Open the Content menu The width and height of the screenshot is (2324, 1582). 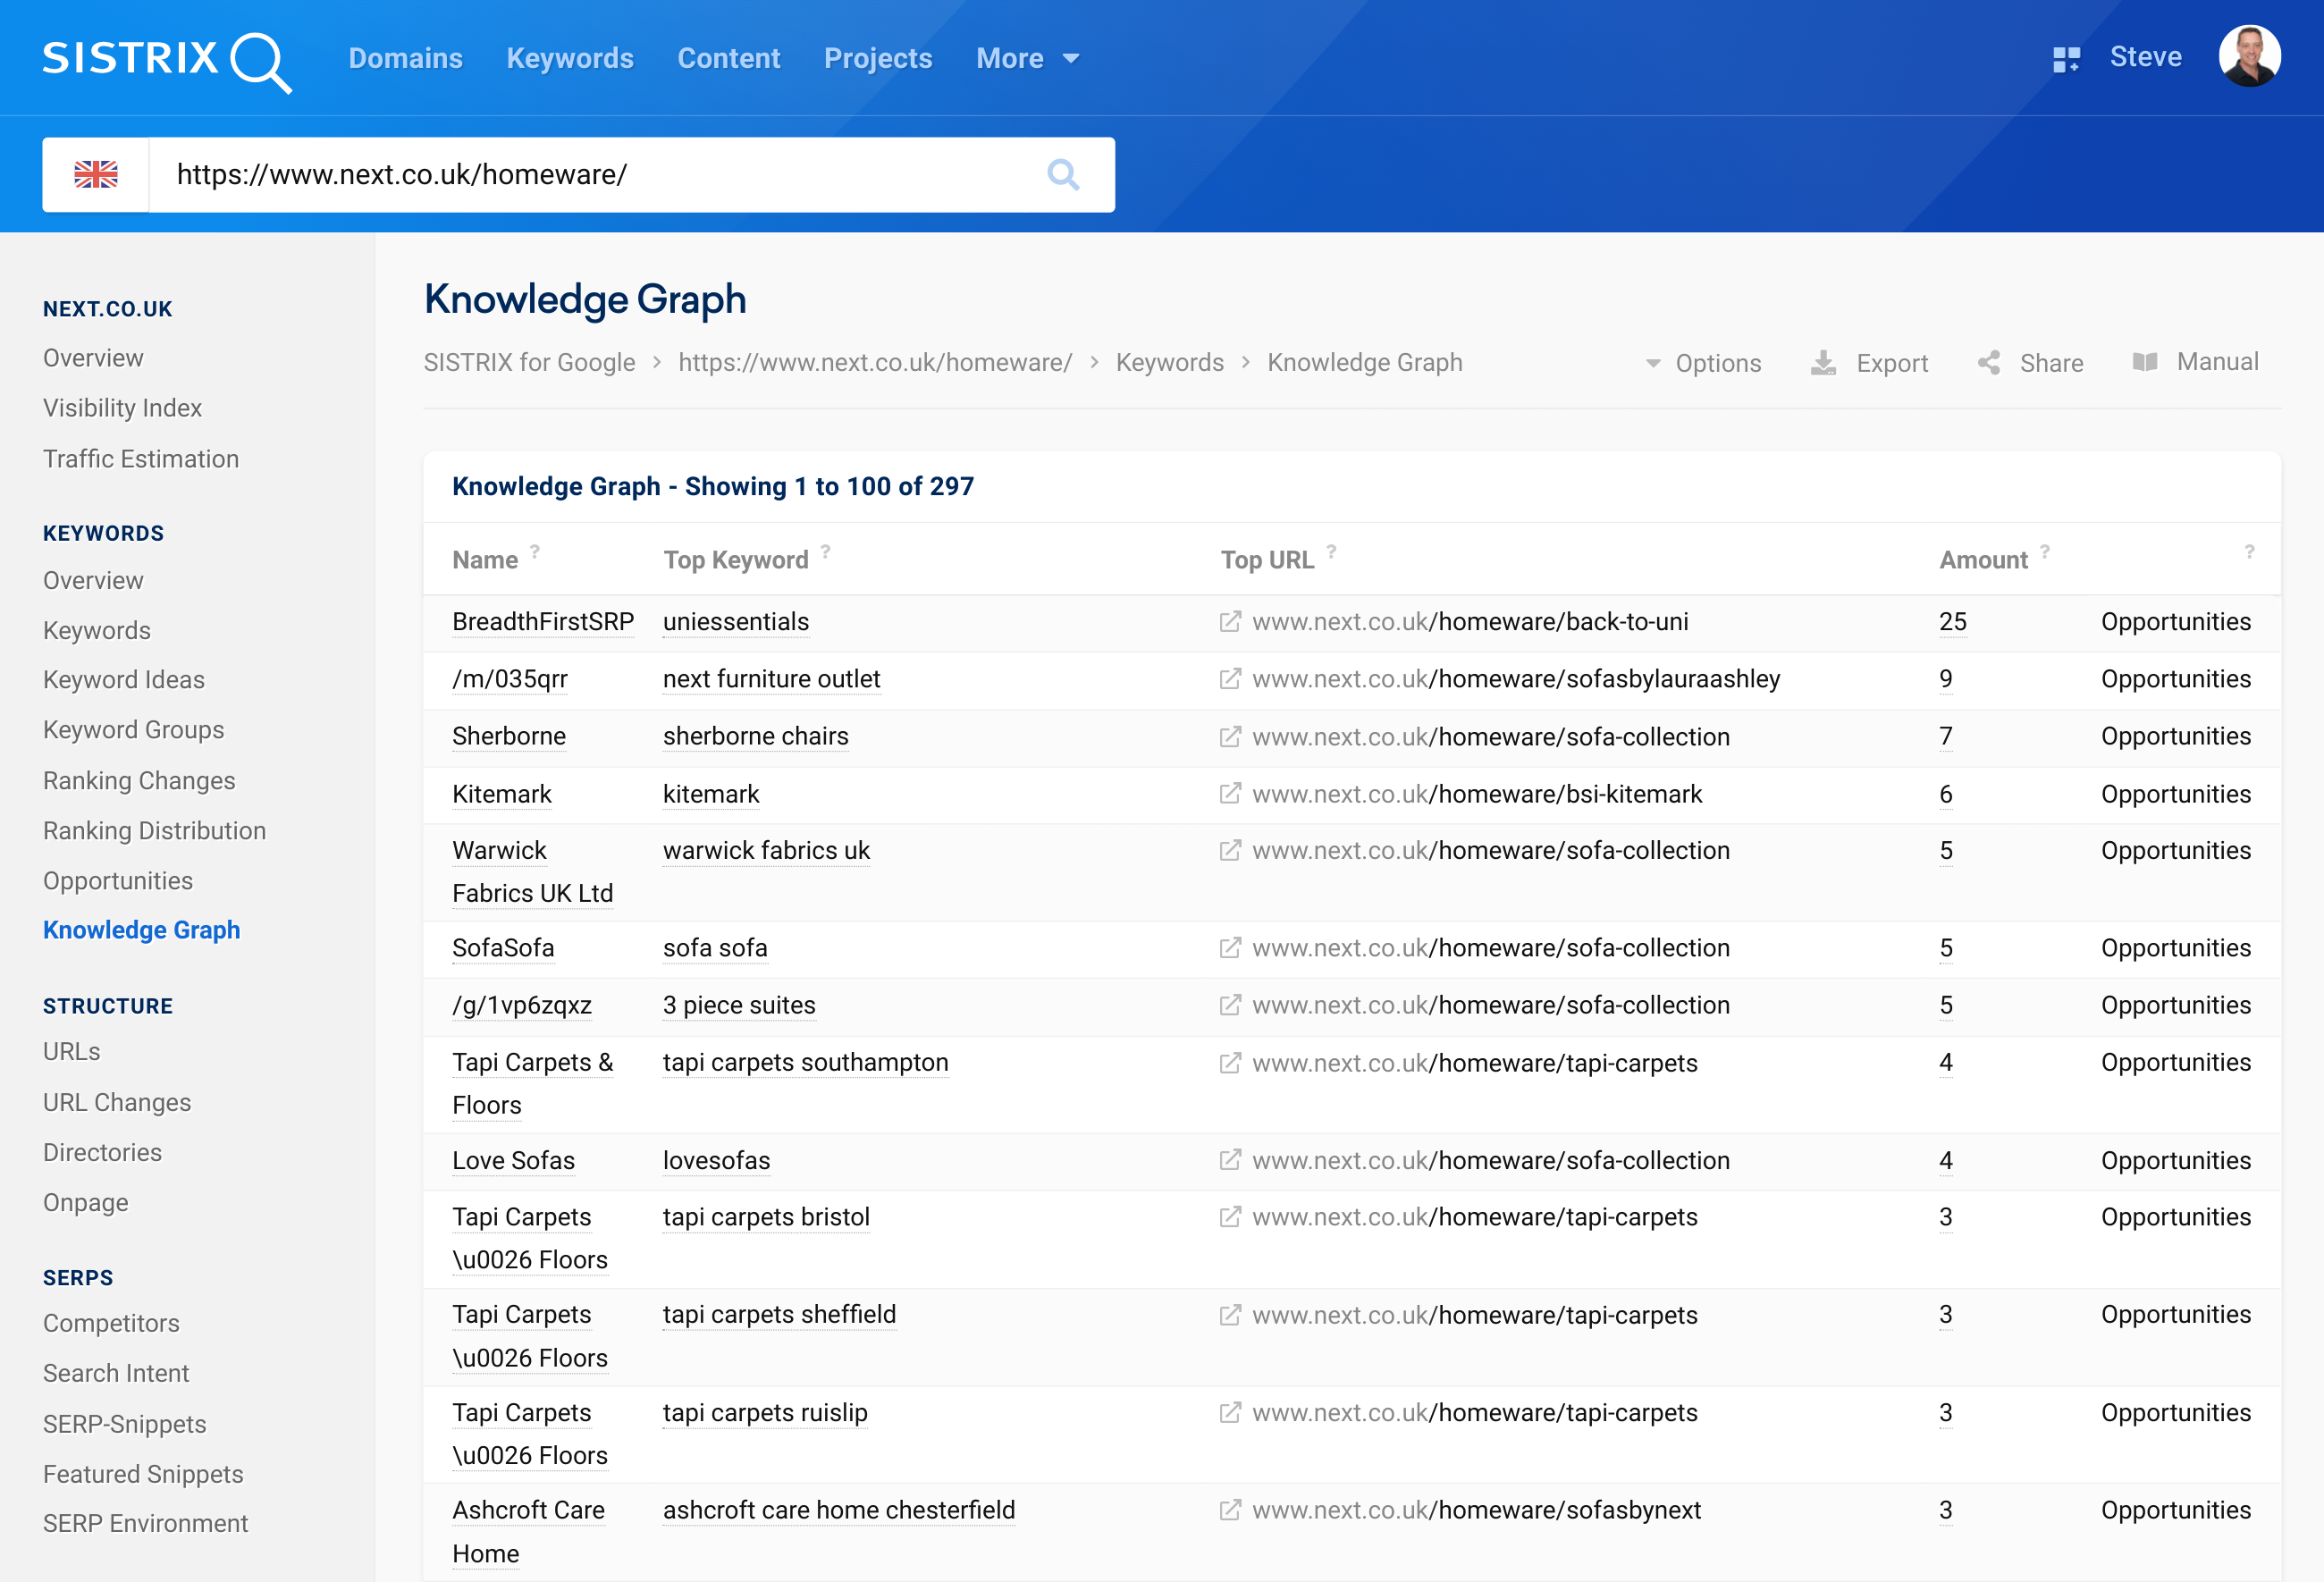click(x=729, y=59)
